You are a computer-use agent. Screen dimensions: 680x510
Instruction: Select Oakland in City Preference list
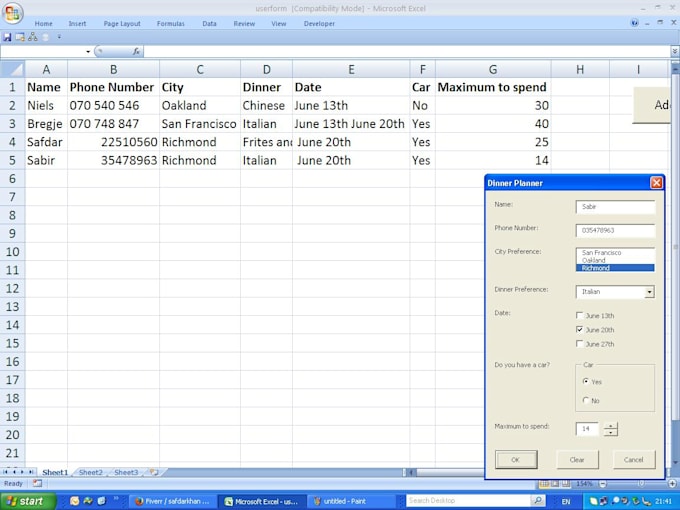pyautogui.click(x=615, y=260)
